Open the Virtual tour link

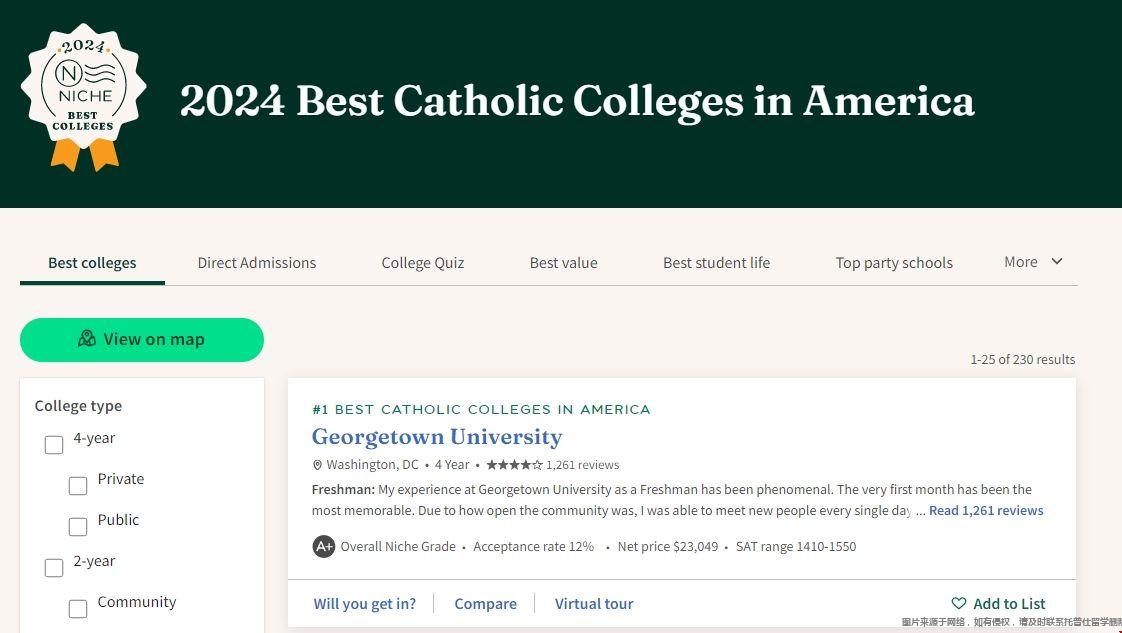(594, 604)
